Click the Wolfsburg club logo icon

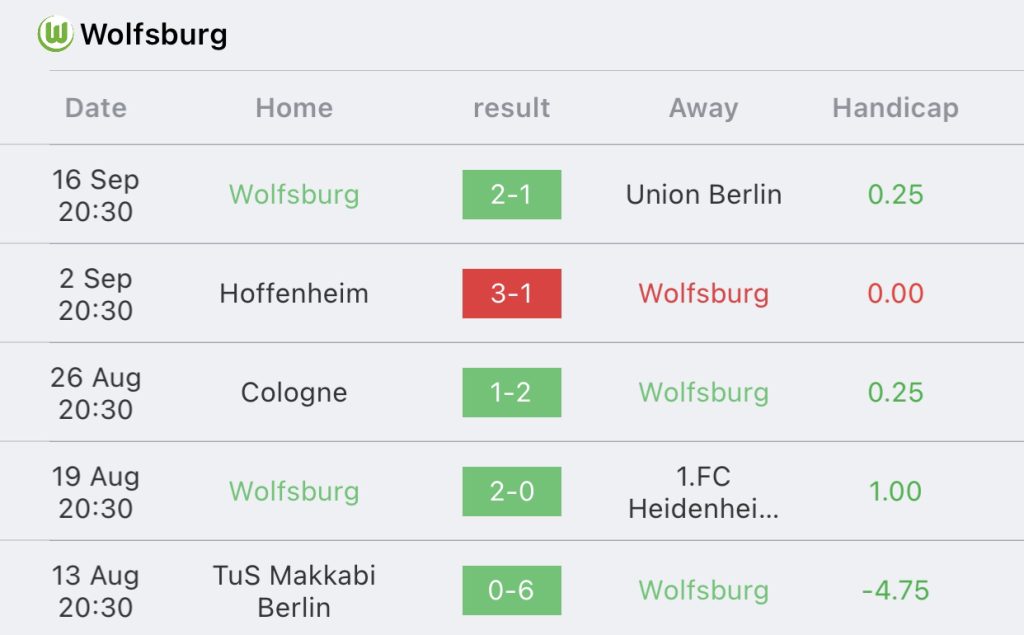click(x=56, y=36)
